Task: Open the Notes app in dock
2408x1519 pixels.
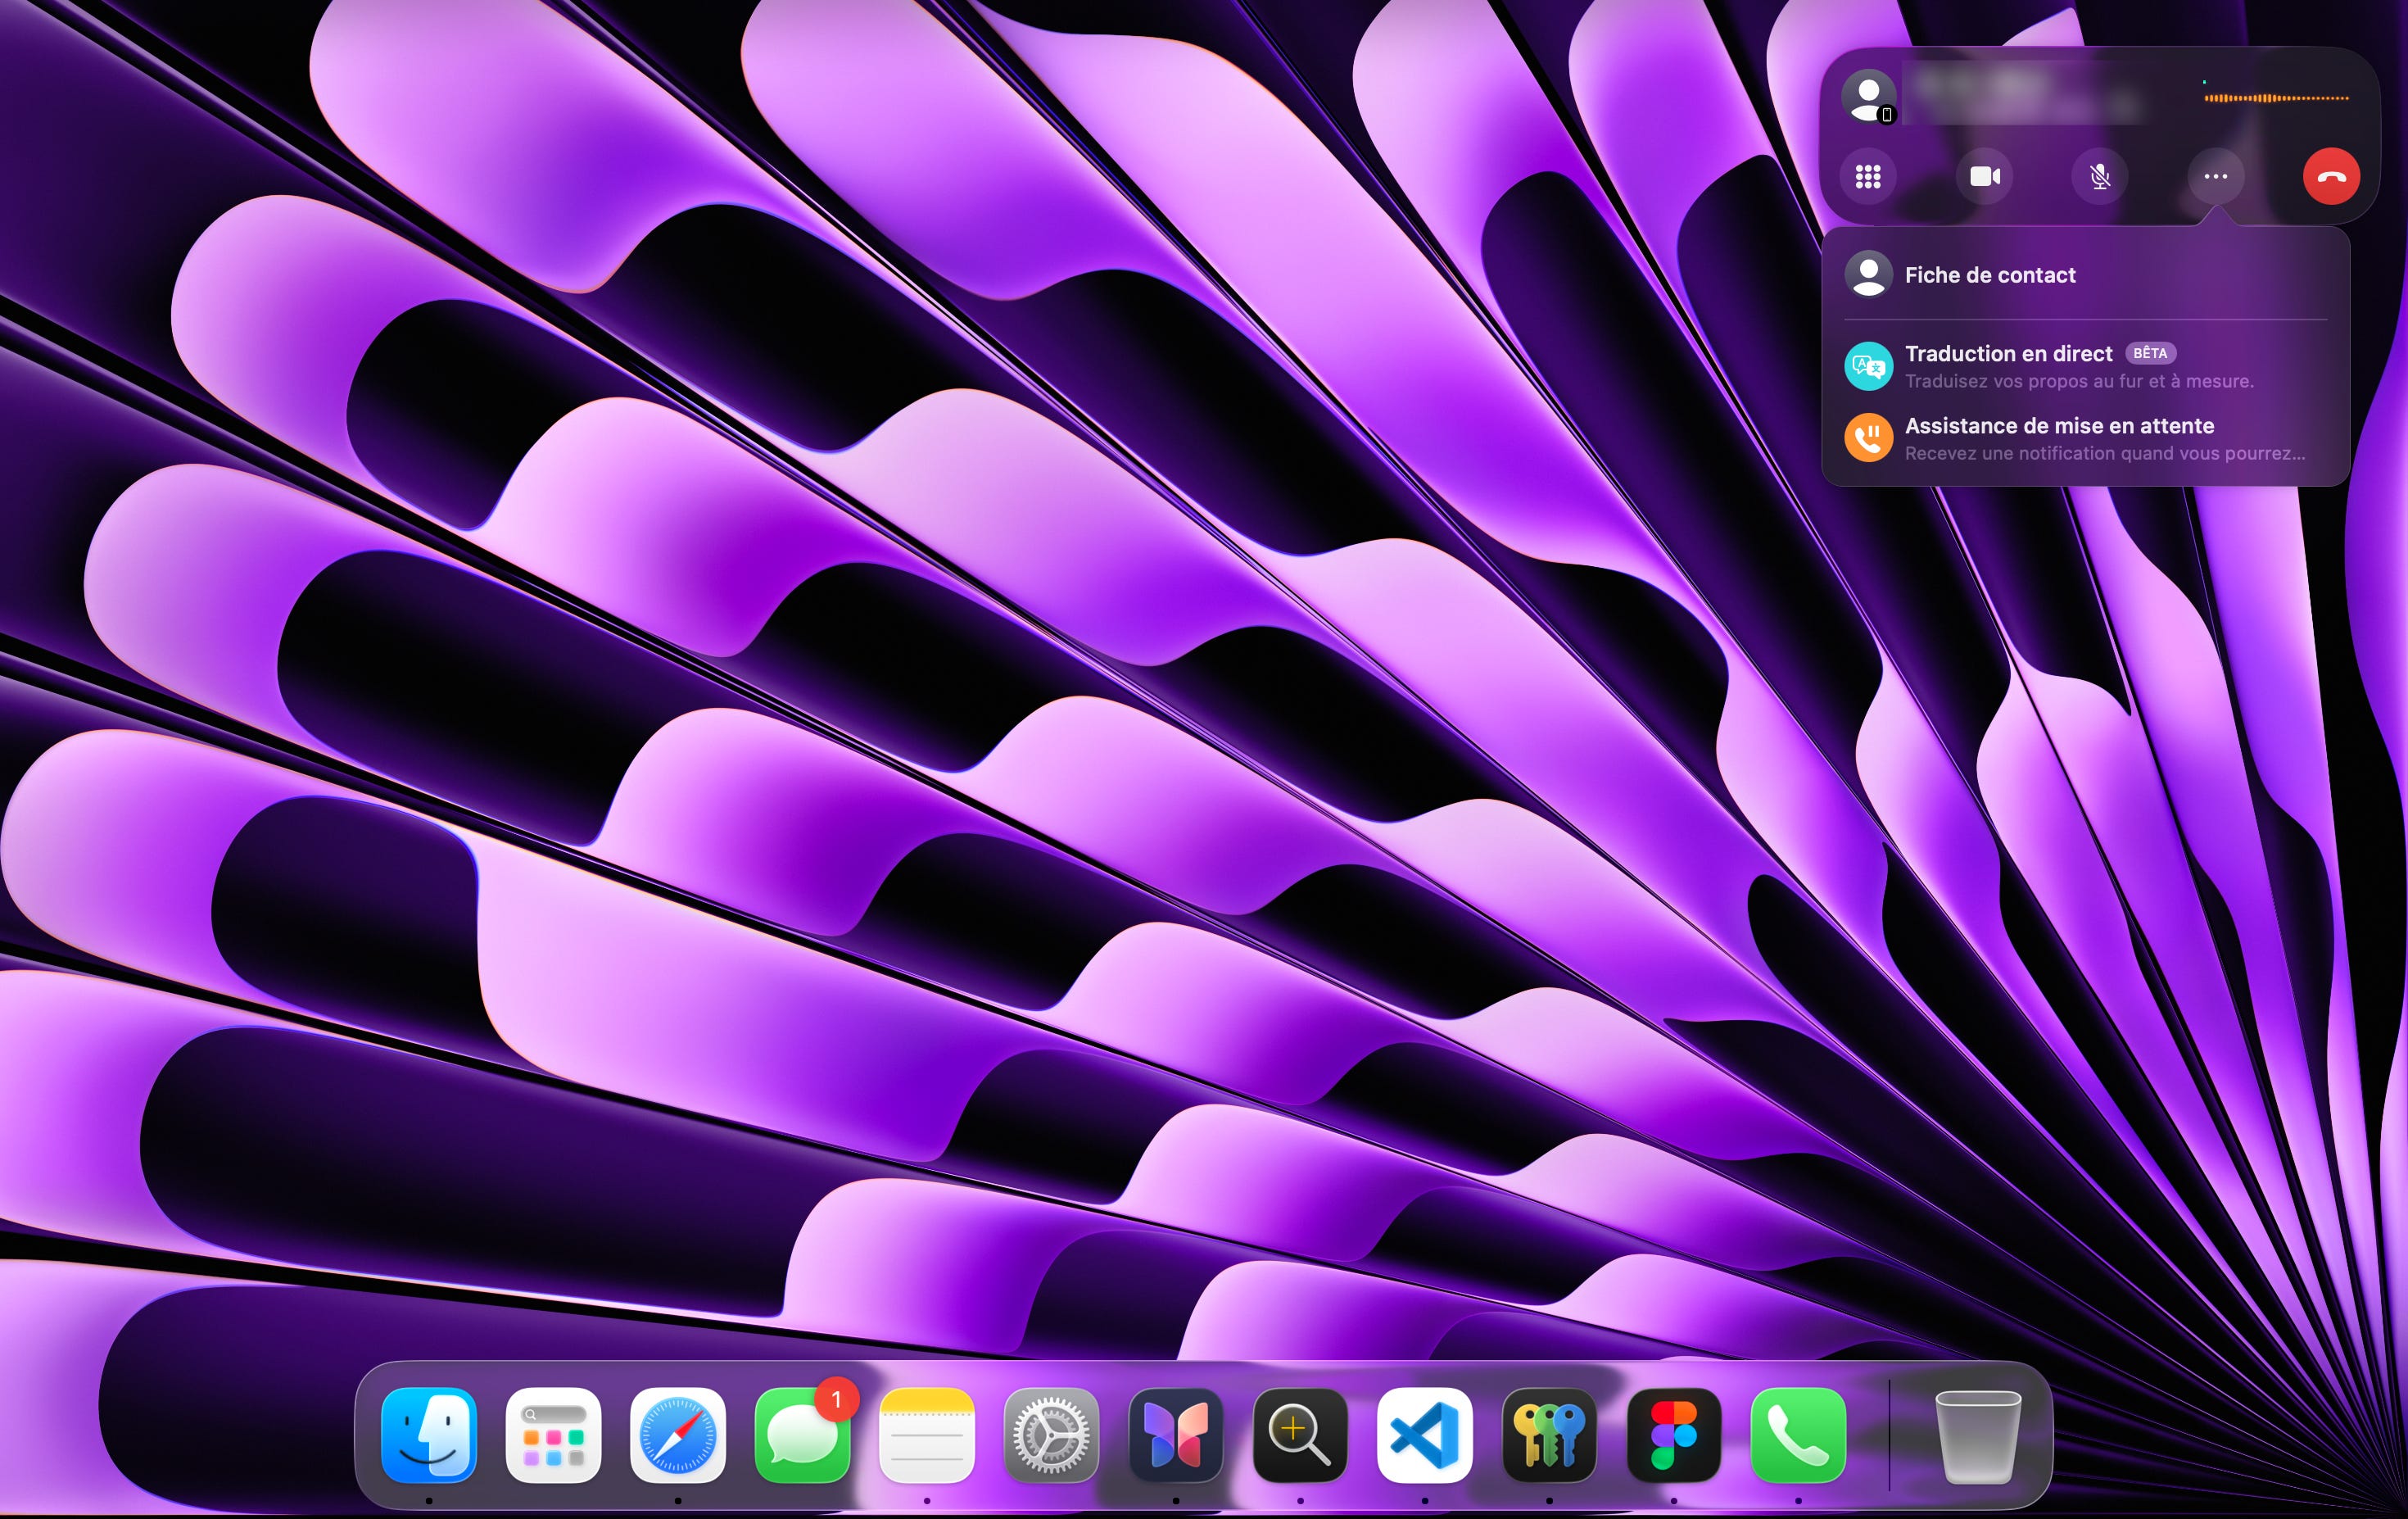Action: [x=927, y=1434]
